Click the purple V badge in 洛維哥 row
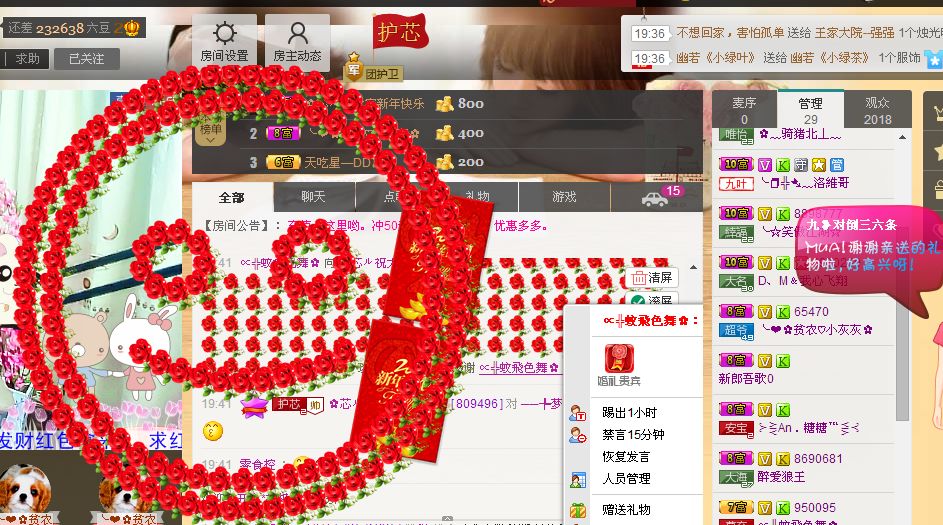Screen dimensions: 943x525 click(764, 164)
